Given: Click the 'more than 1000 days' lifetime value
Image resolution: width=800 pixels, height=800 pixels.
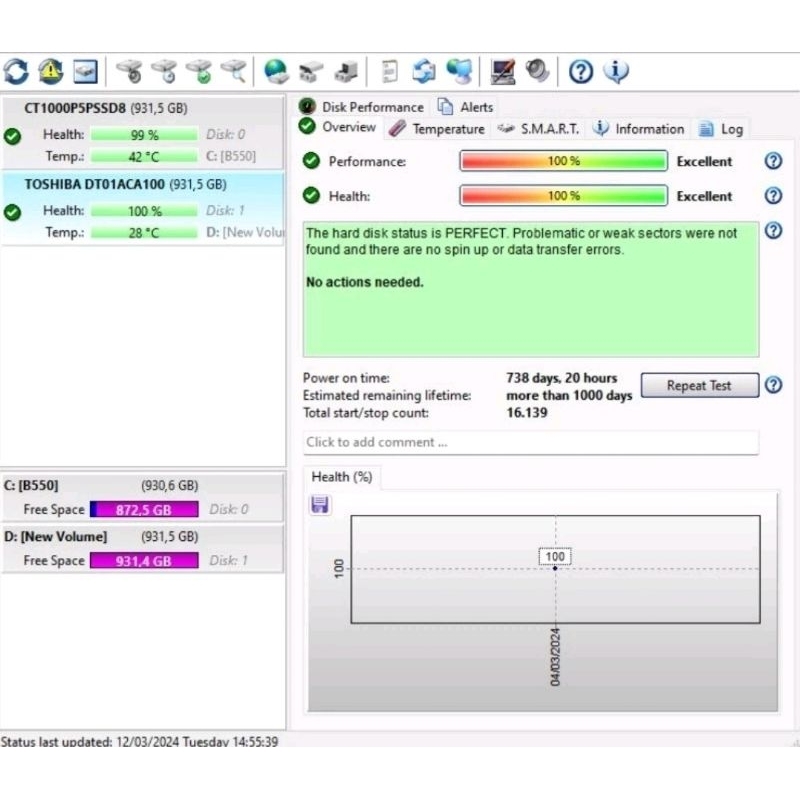Looking at the screenshot, I should click(569, 395).
